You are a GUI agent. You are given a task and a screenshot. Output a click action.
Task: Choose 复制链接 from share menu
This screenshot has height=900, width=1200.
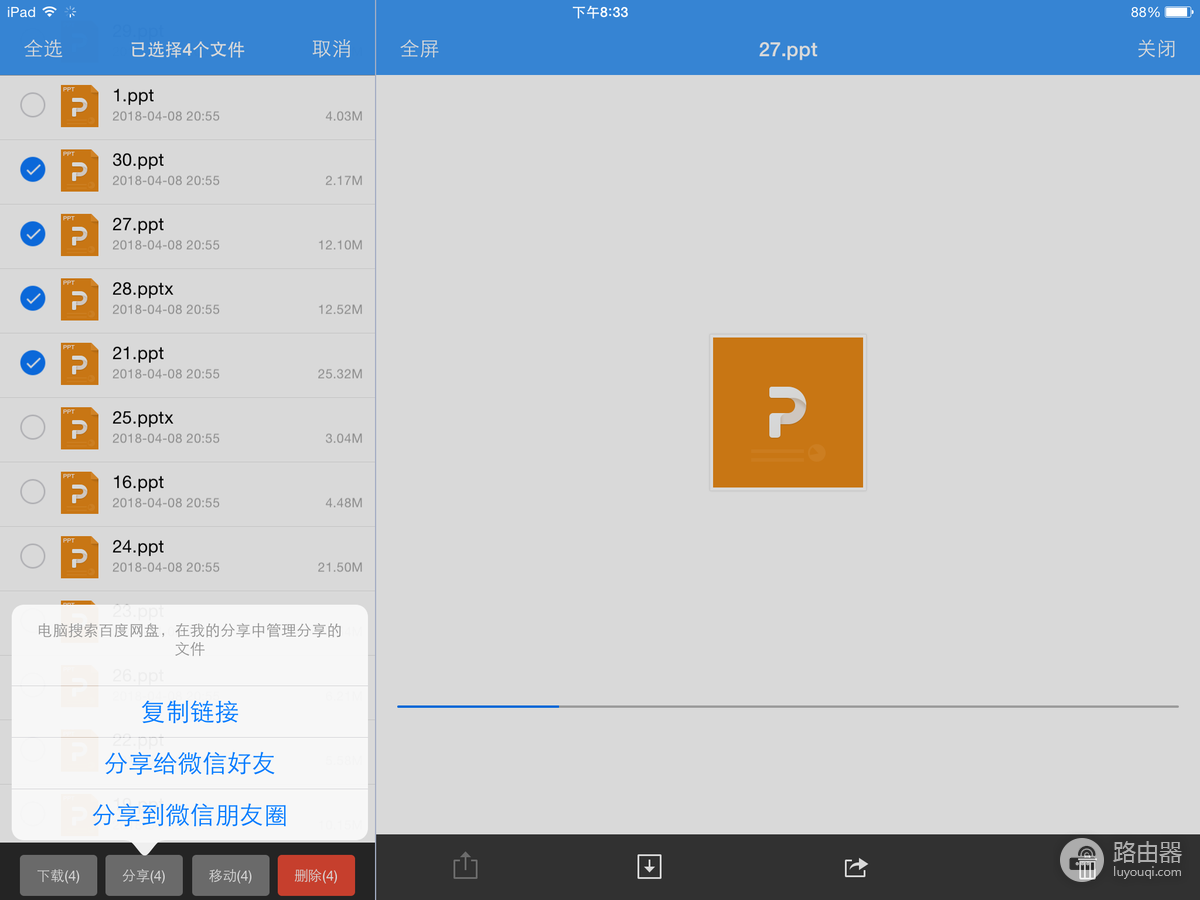190,712
